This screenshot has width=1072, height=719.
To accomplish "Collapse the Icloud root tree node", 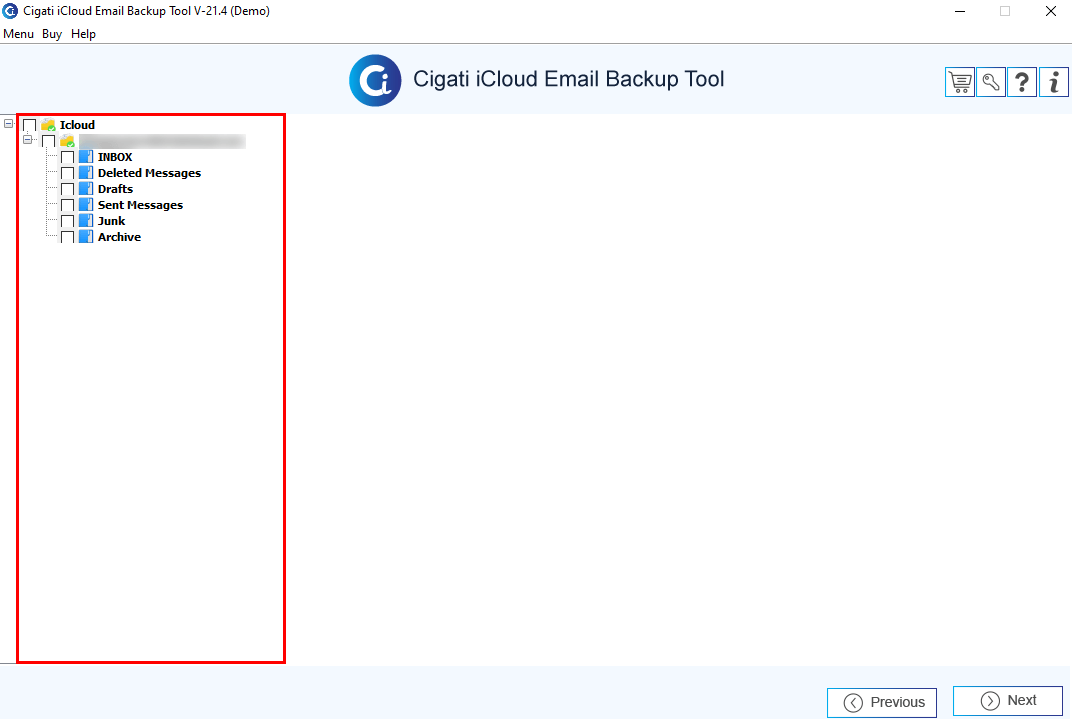I will point(8,124).
